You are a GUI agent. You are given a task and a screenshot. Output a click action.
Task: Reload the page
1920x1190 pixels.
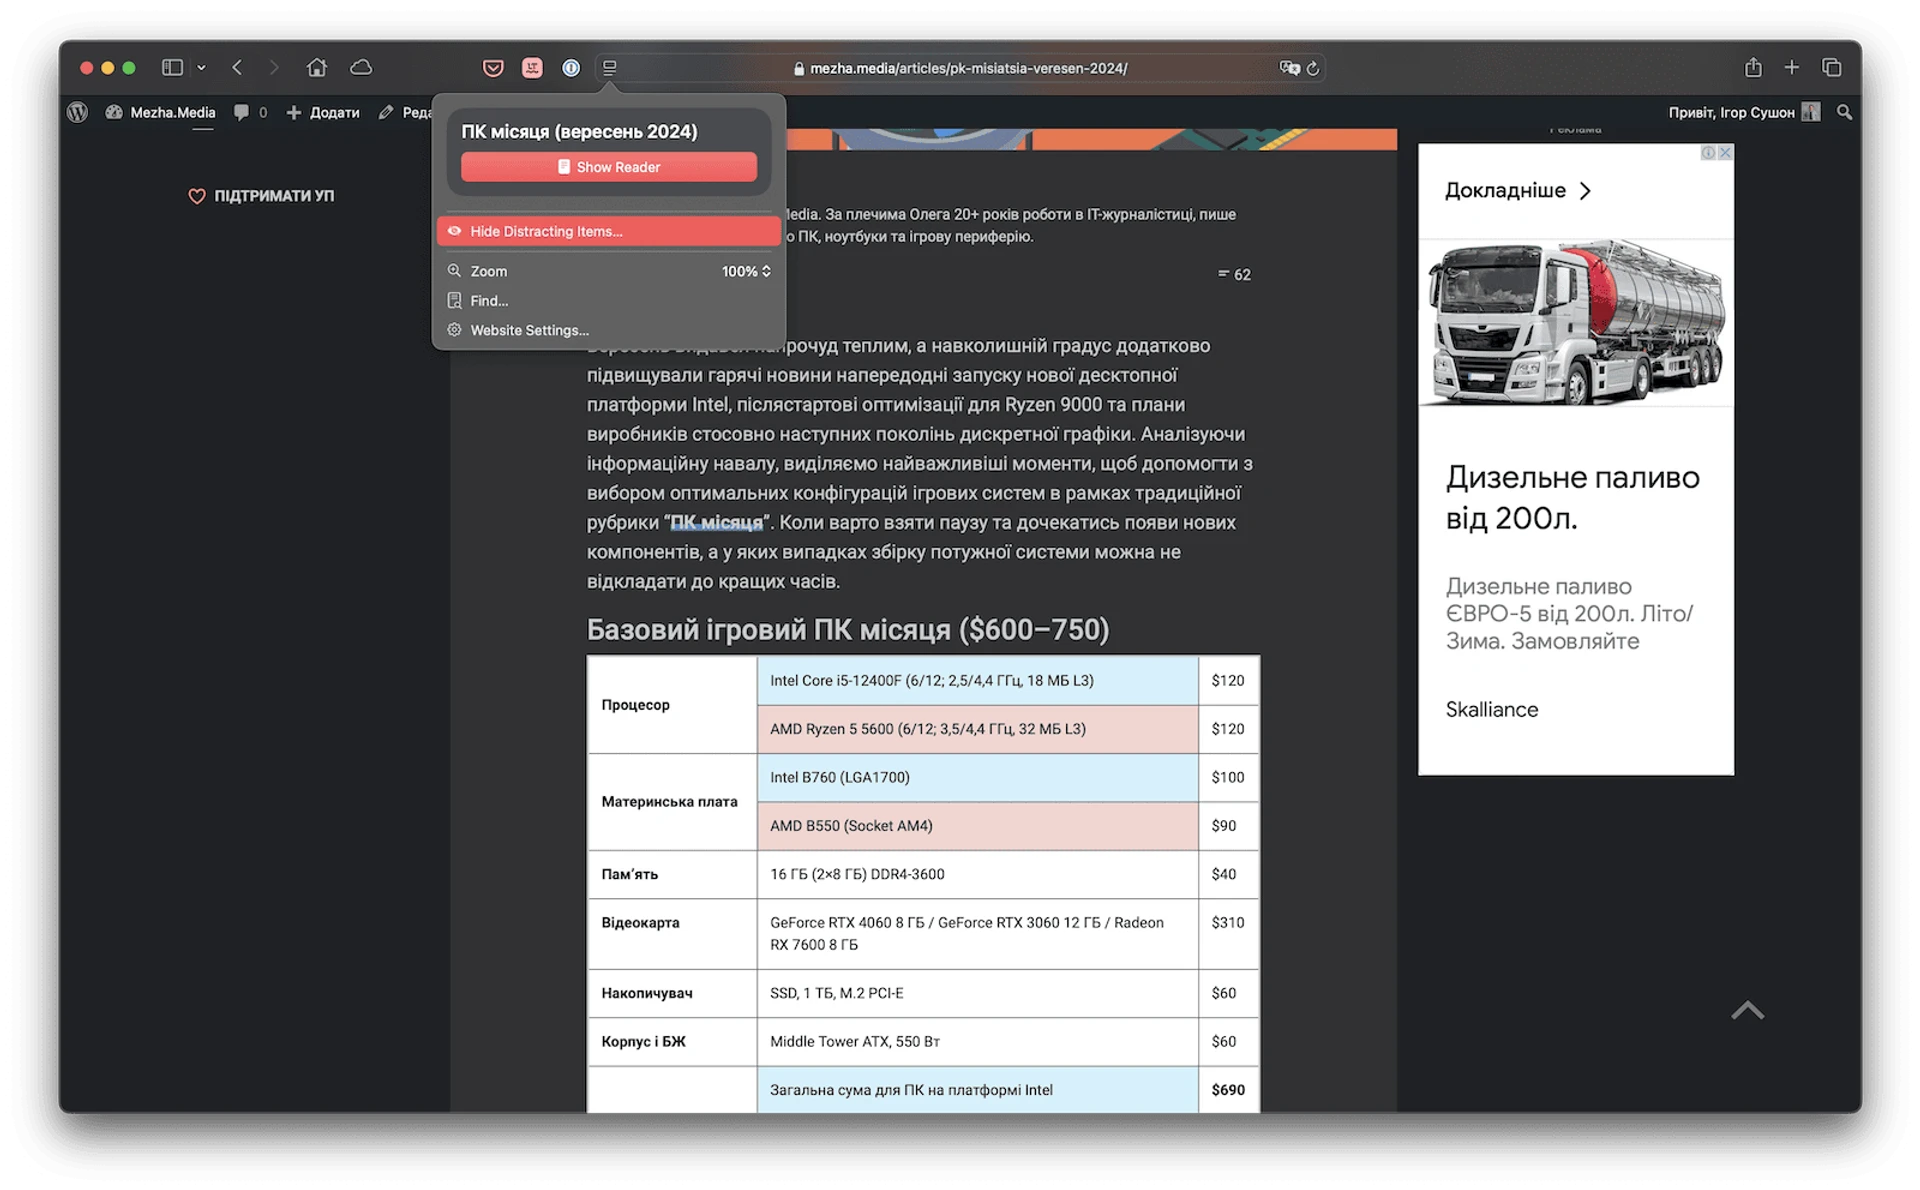pyautogui.click(x=1313, y=68)
